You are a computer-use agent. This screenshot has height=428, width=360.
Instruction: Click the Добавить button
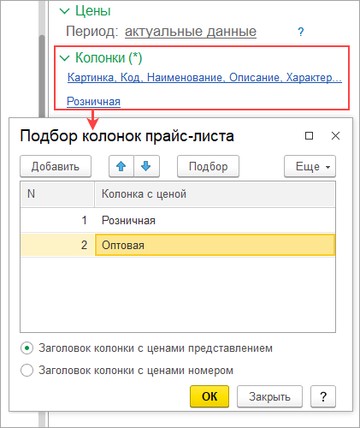56,166
